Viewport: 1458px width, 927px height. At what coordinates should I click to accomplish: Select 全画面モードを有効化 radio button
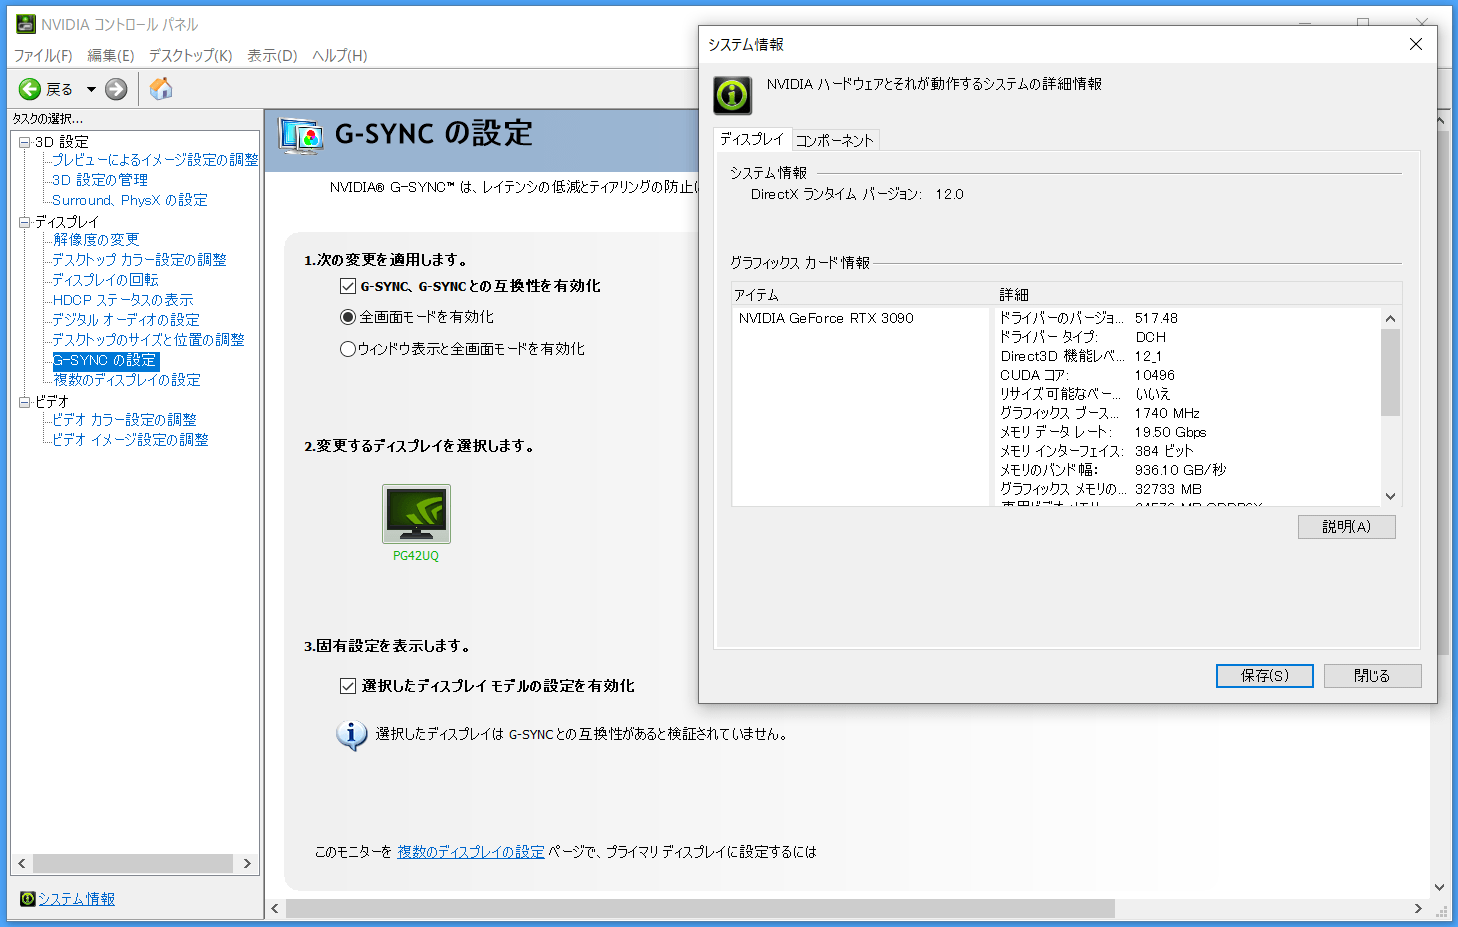click(x=348, y=317)
